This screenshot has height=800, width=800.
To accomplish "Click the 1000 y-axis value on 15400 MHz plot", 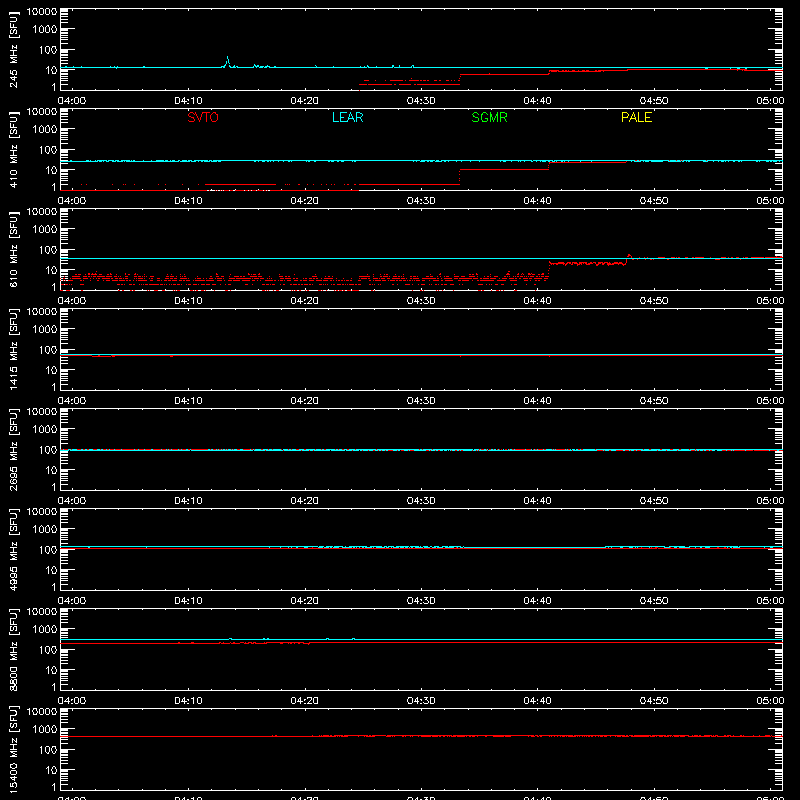I will click(45, 729).
